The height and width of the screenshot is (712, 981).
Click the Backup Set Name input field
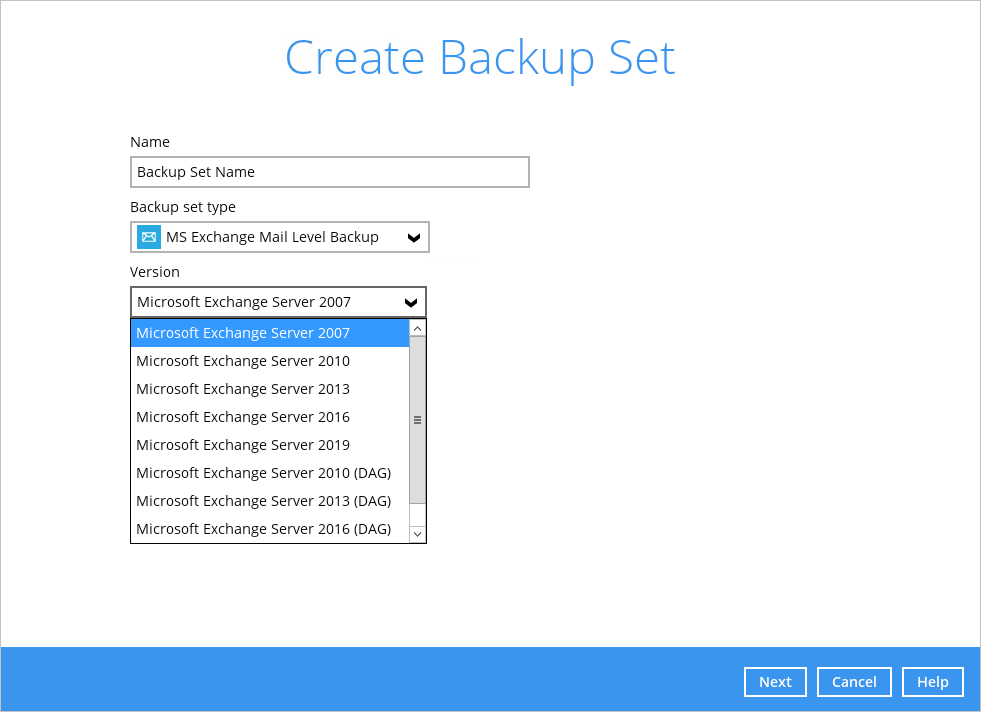tap(330, 172)
